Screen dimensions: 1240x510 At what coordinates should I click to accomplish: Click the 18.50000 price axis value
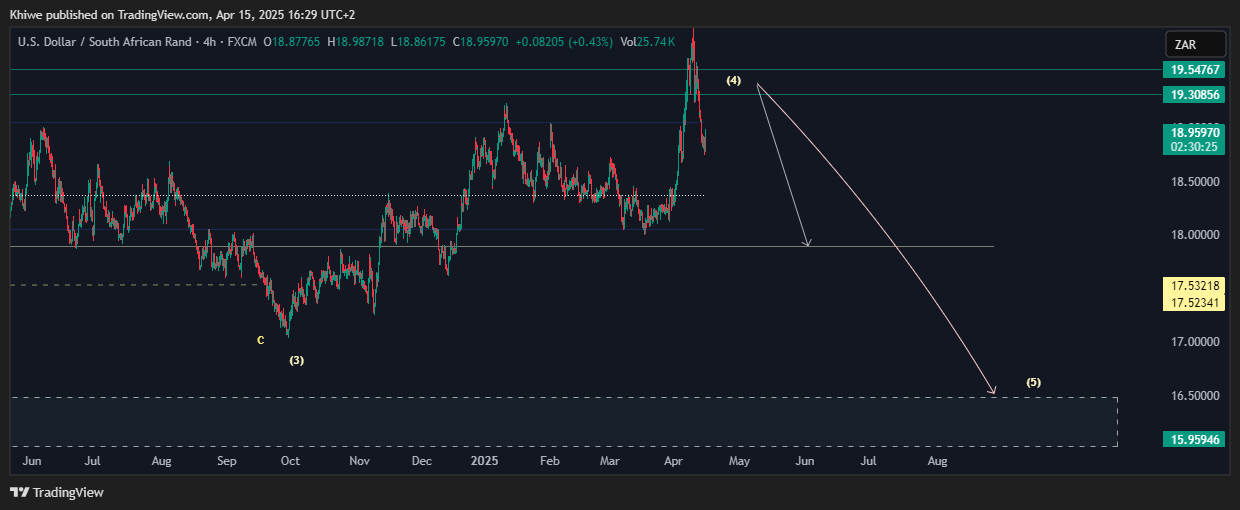[x=1195, y=182]
